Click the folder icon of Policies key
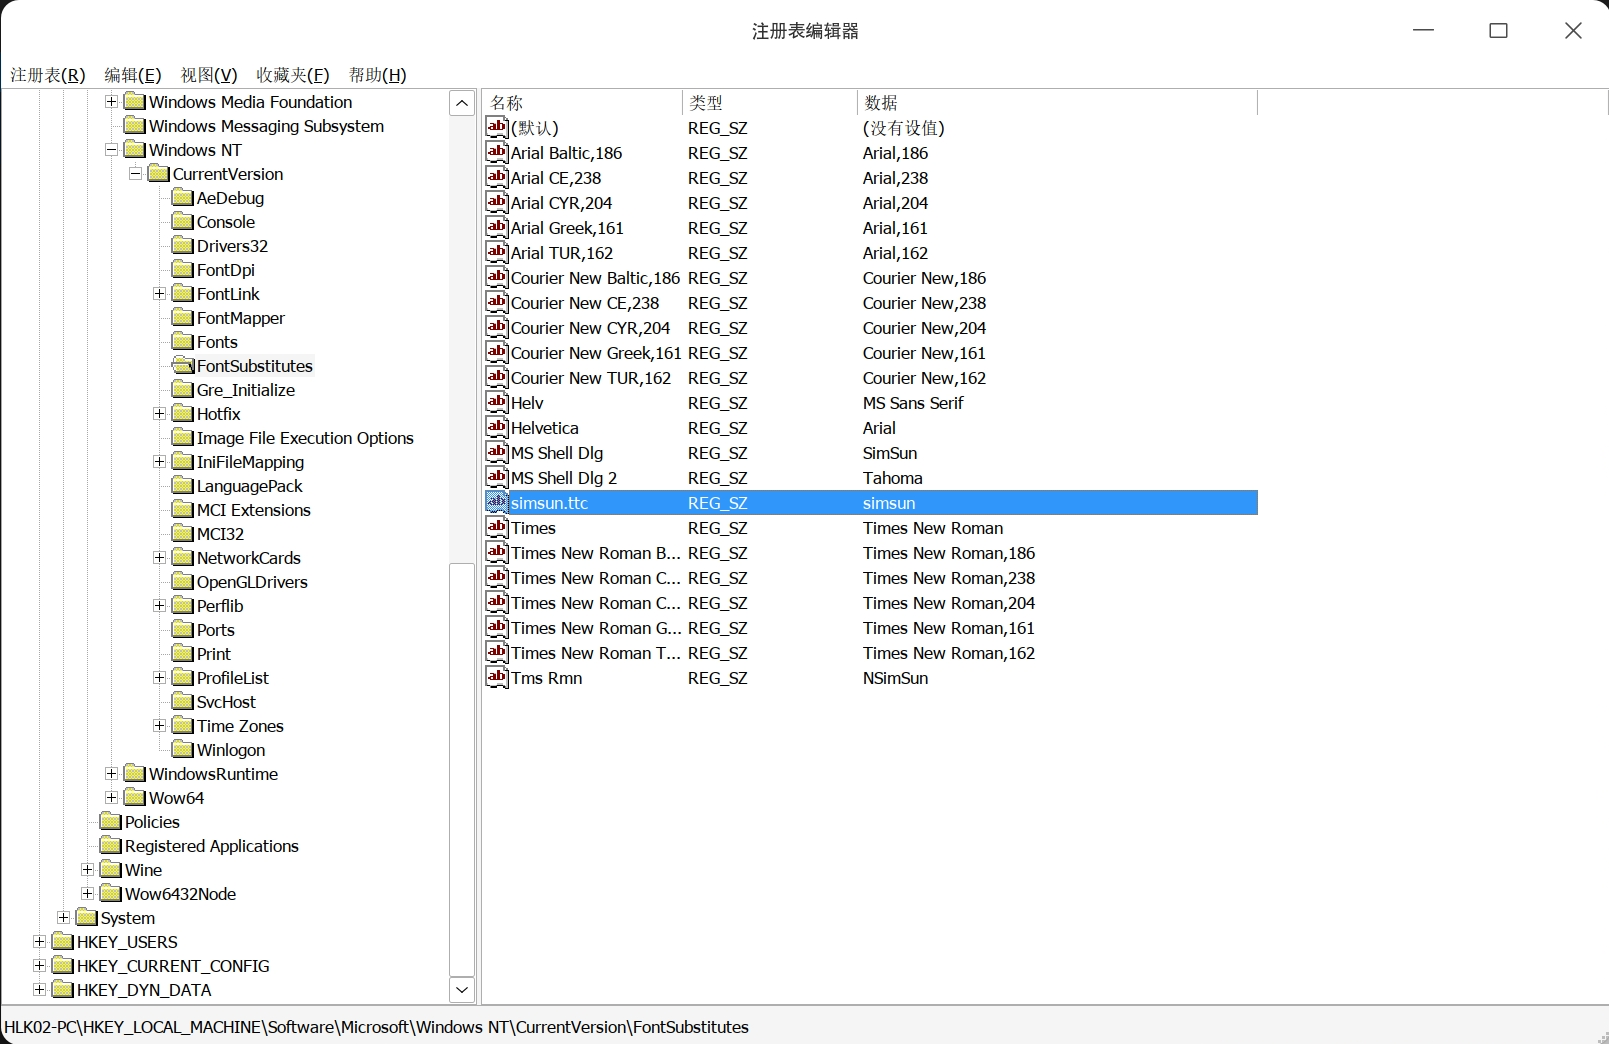This screenshot has width=1609, height=1044. pos(110,821)
